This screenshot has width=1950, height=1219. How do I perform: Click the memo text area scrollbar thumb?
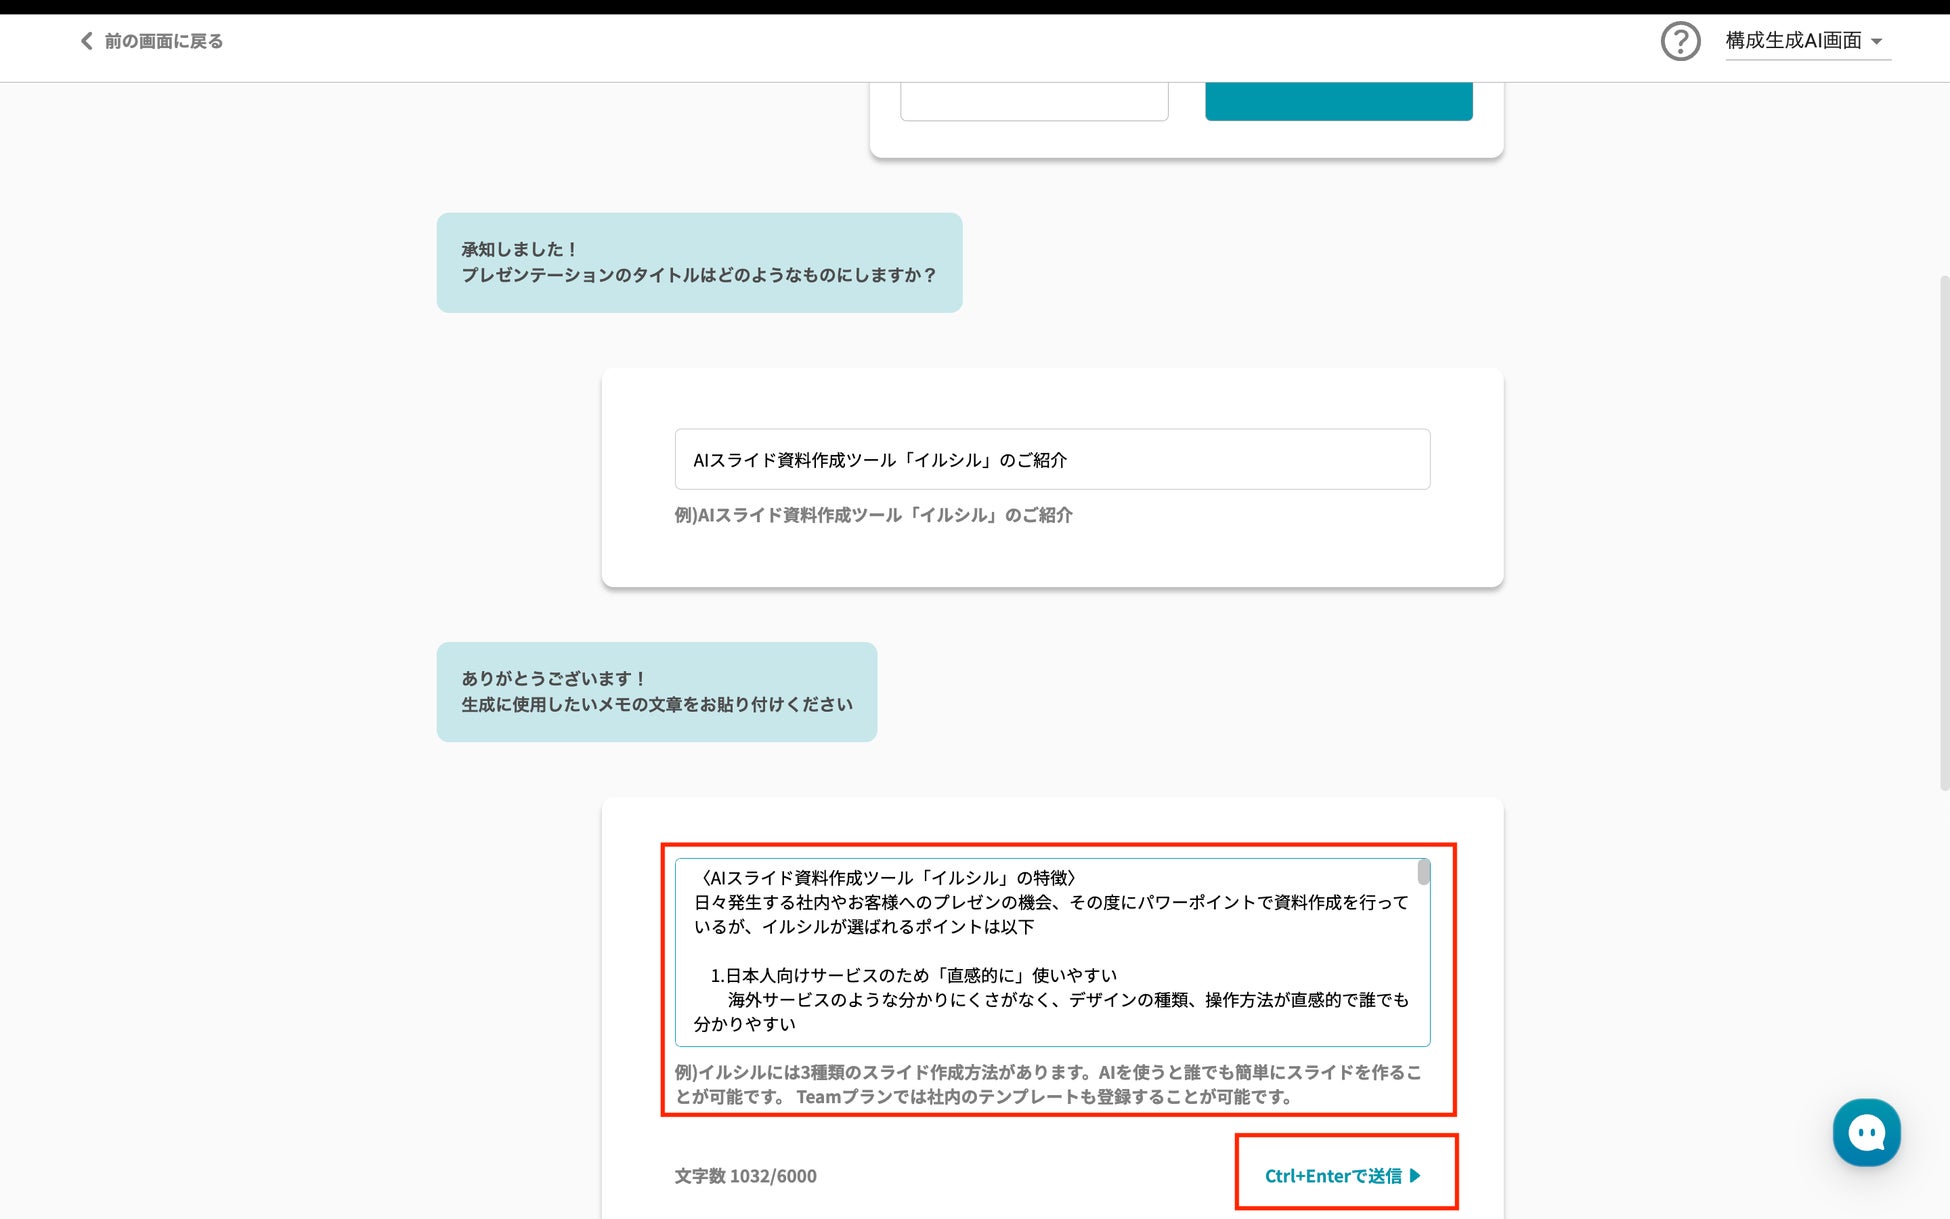click(x=1423, y=873)
